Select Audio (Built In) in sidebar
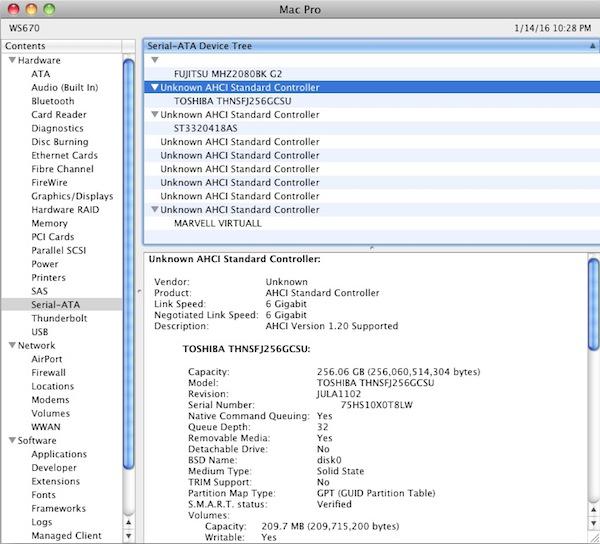Viewport: 600px width, 544px height. [65, 88]
